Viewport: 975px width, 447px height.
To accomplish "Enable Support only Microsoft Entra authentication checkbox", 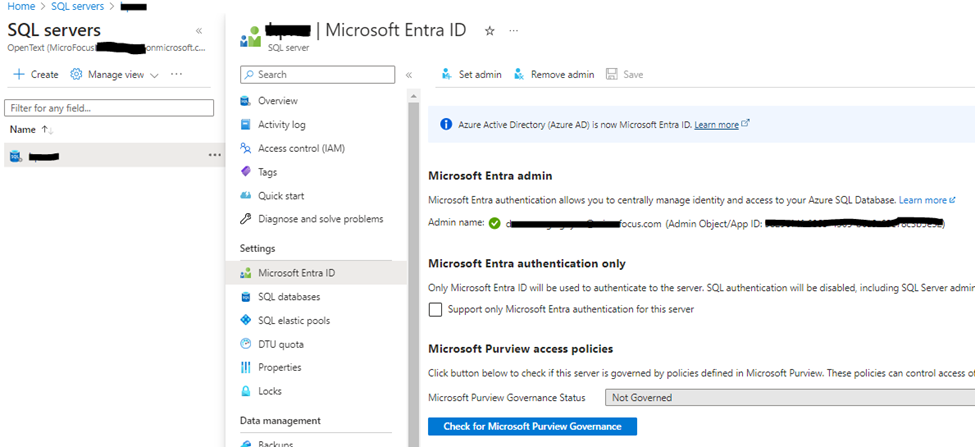I will 435,310.
